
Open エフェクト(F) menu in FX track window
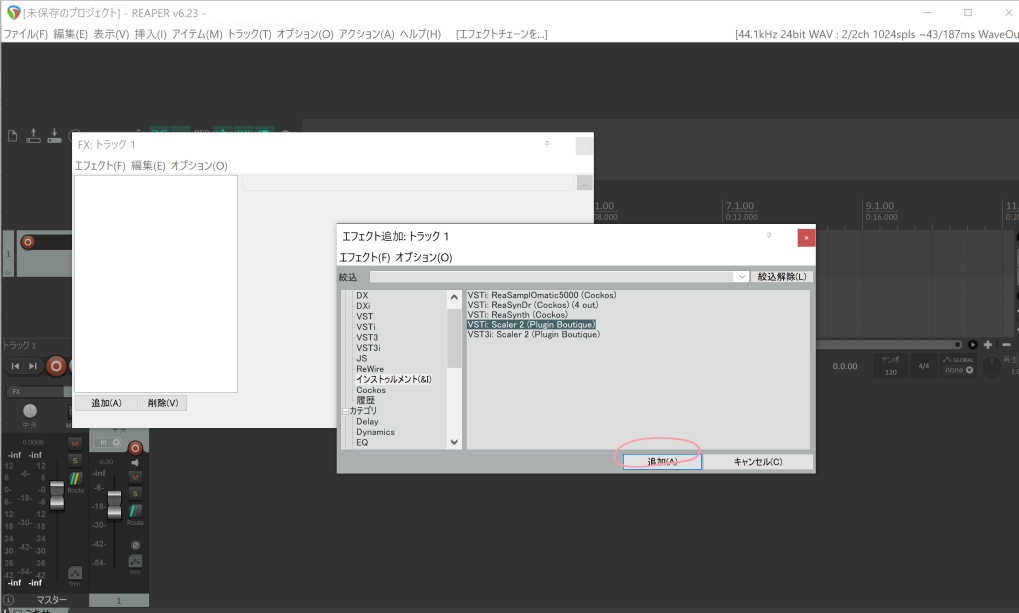pos(100,166)
